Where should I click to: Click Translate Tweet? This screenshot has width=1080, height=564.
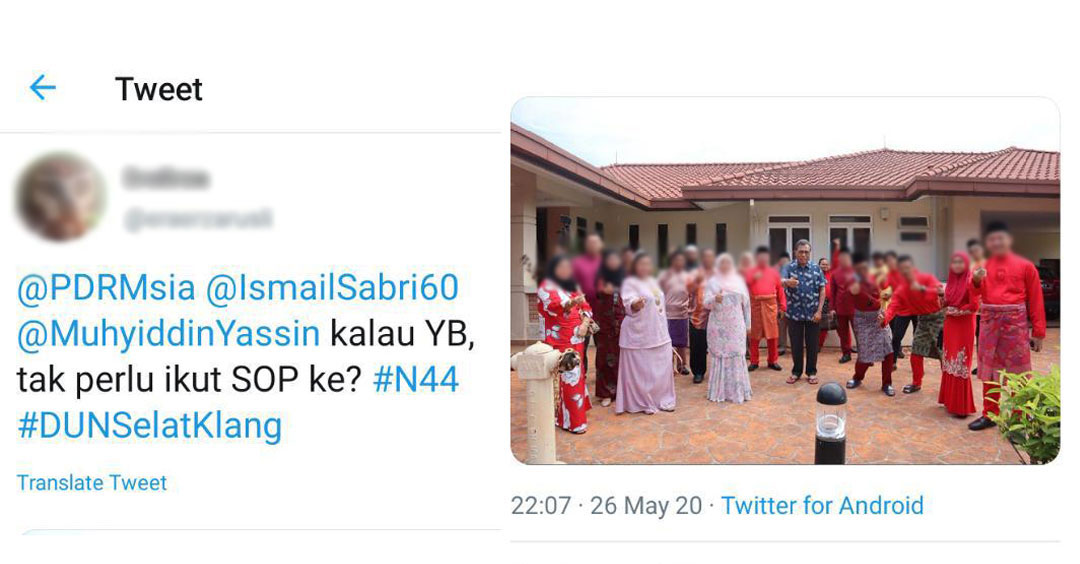click(92, 483)
